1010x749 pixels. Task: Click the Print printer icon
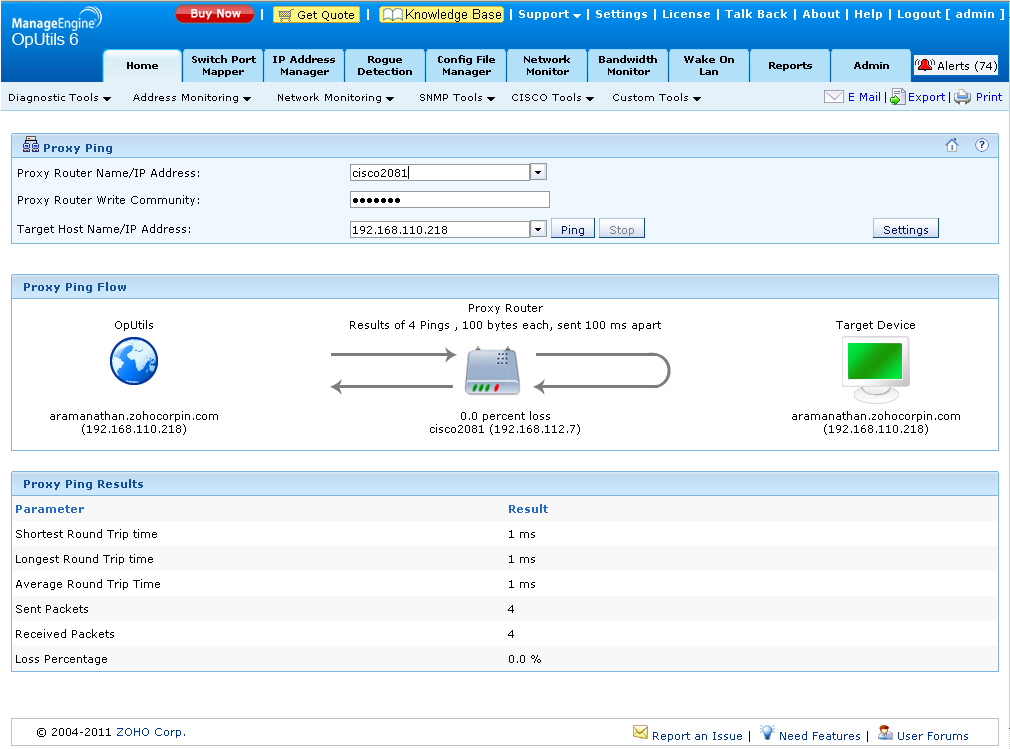pos(962,97)
